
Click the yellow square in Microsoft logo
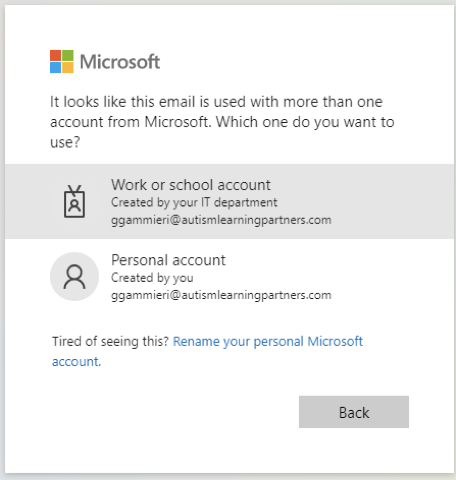click(68, 68)
